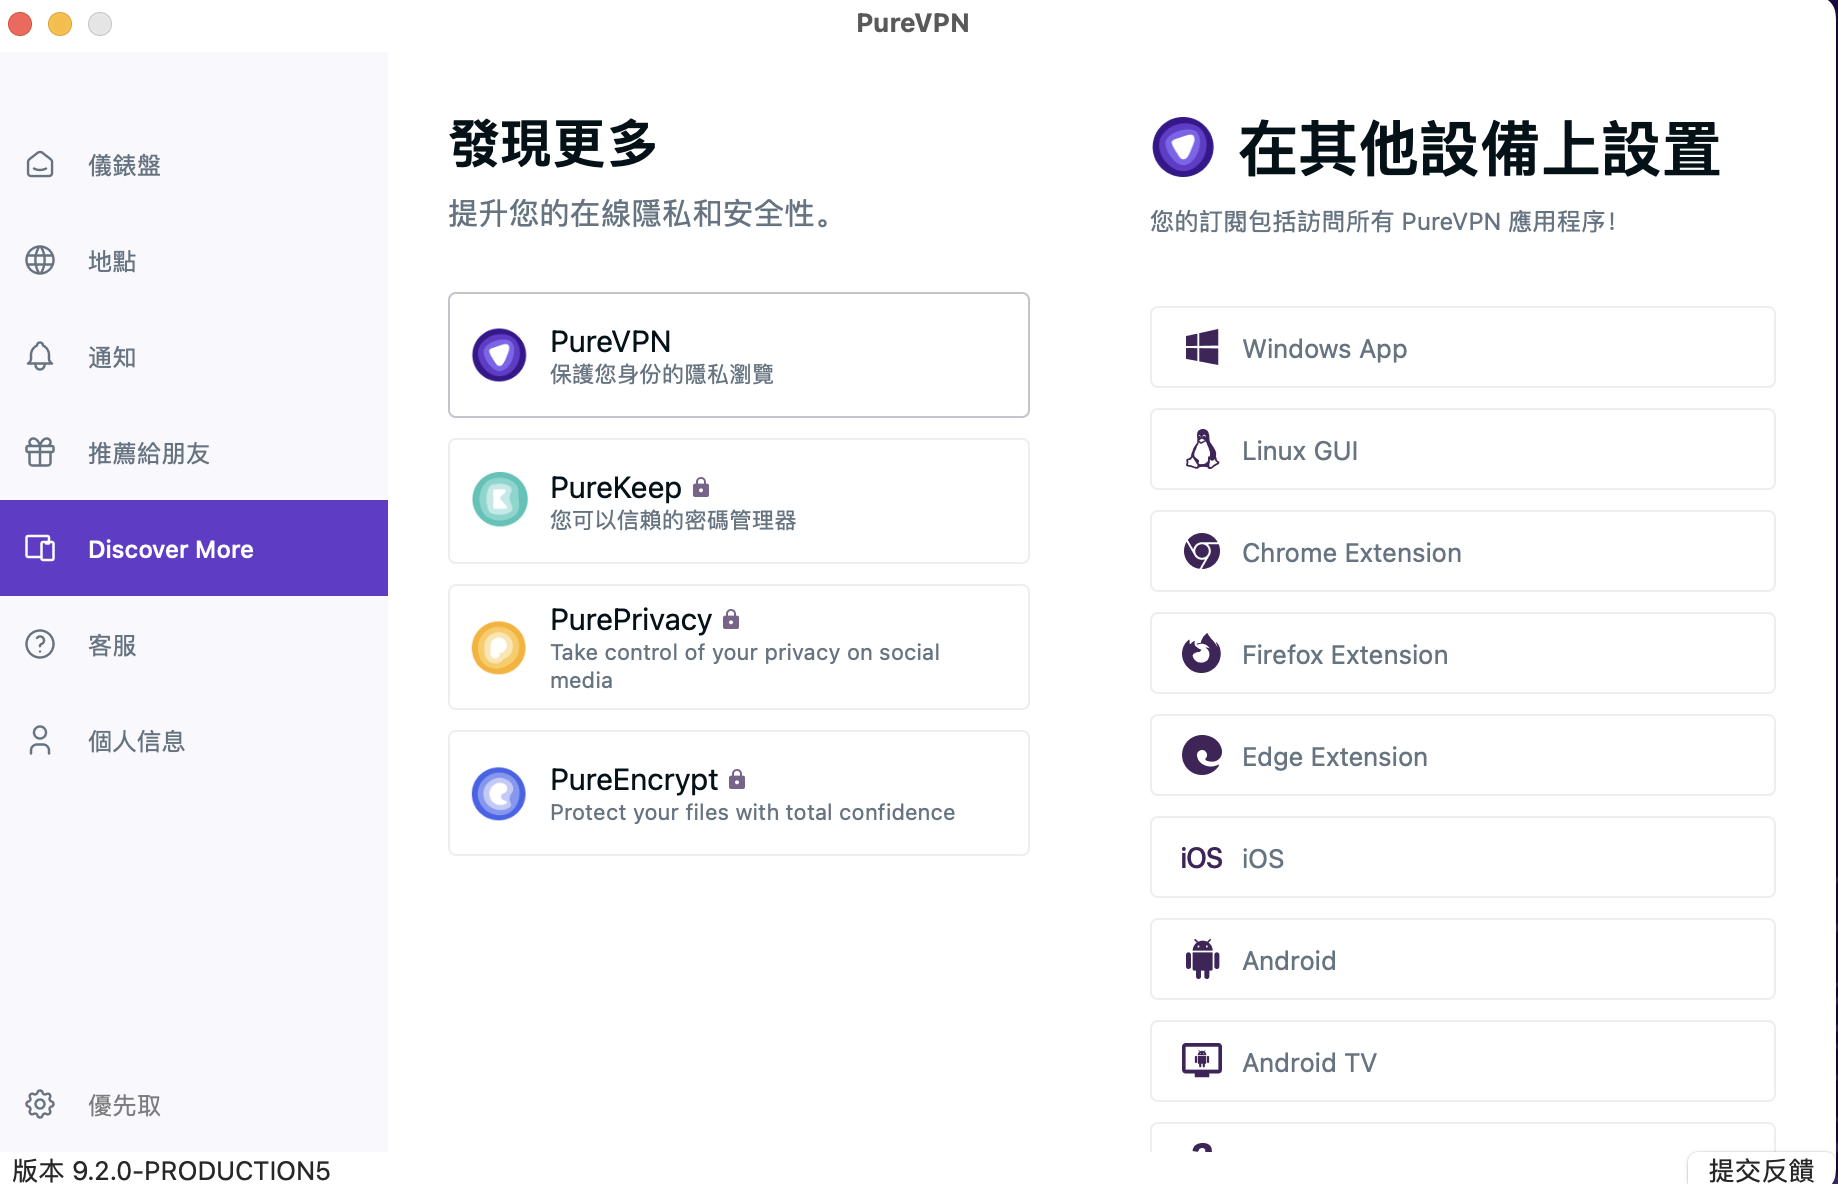Click 'Protect your files with total confidence' text

click(x=753, y=812)
